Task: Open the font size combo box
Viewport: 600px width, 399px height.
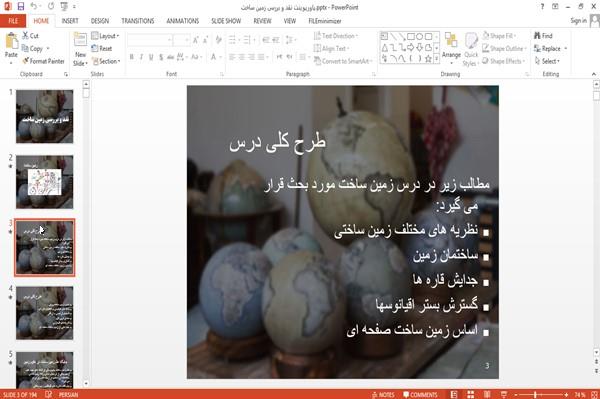Action: pyautogui.click(x=181, y=40)
